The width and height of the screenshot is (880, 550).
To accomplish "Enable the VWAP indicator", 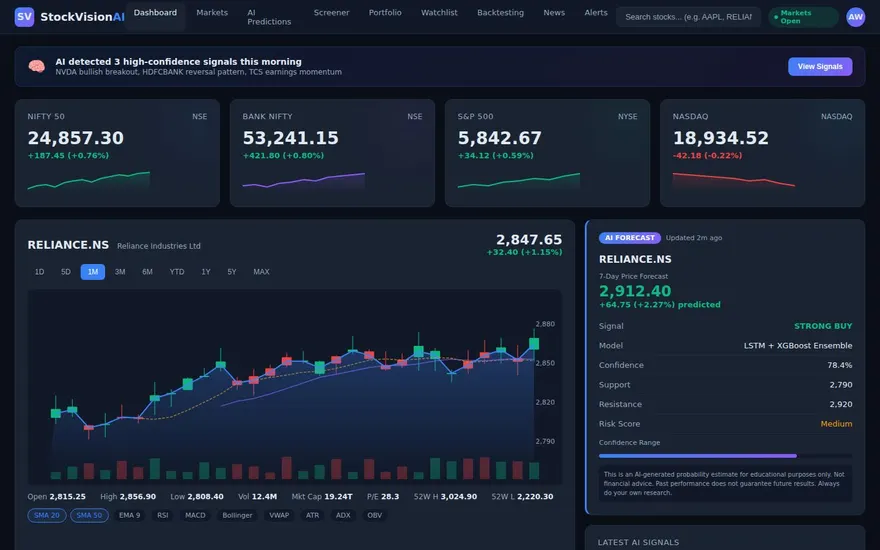I will point(279,515).
